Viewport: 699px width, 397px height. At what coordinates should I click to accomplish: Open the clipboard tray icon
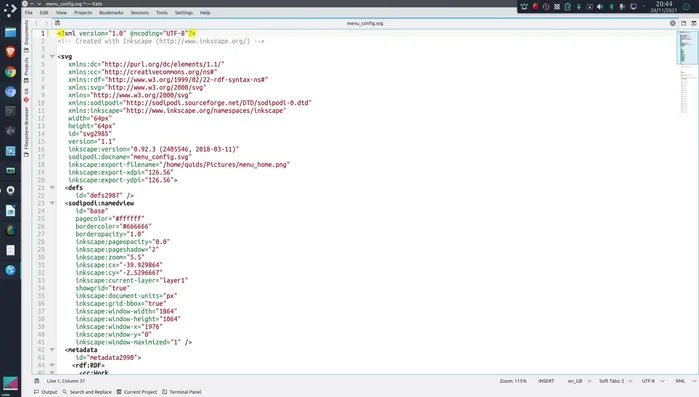(567, 7)
